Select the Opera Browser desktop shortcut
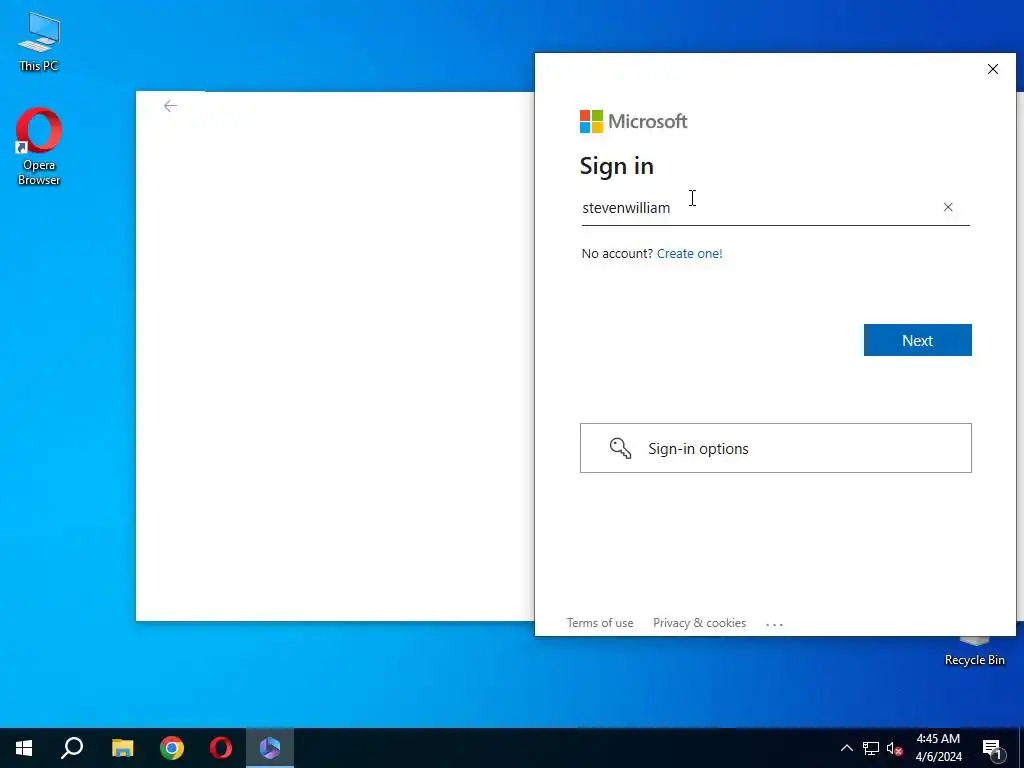Screen dimensions: 1024x768 click(39, 147)
